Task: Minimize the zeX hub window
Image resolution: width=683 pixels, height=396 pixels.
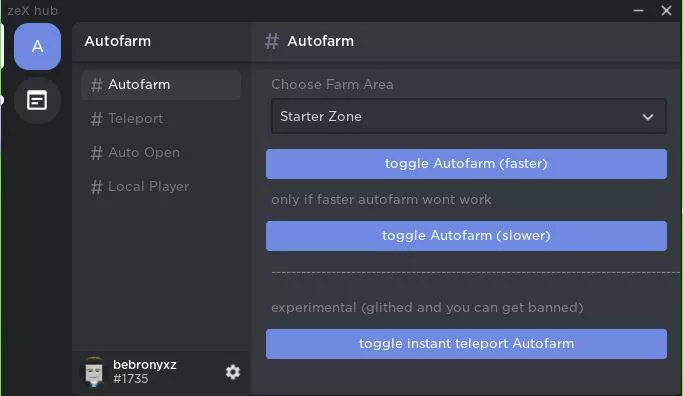Action: pyautogui.click(x=638, y=10)
